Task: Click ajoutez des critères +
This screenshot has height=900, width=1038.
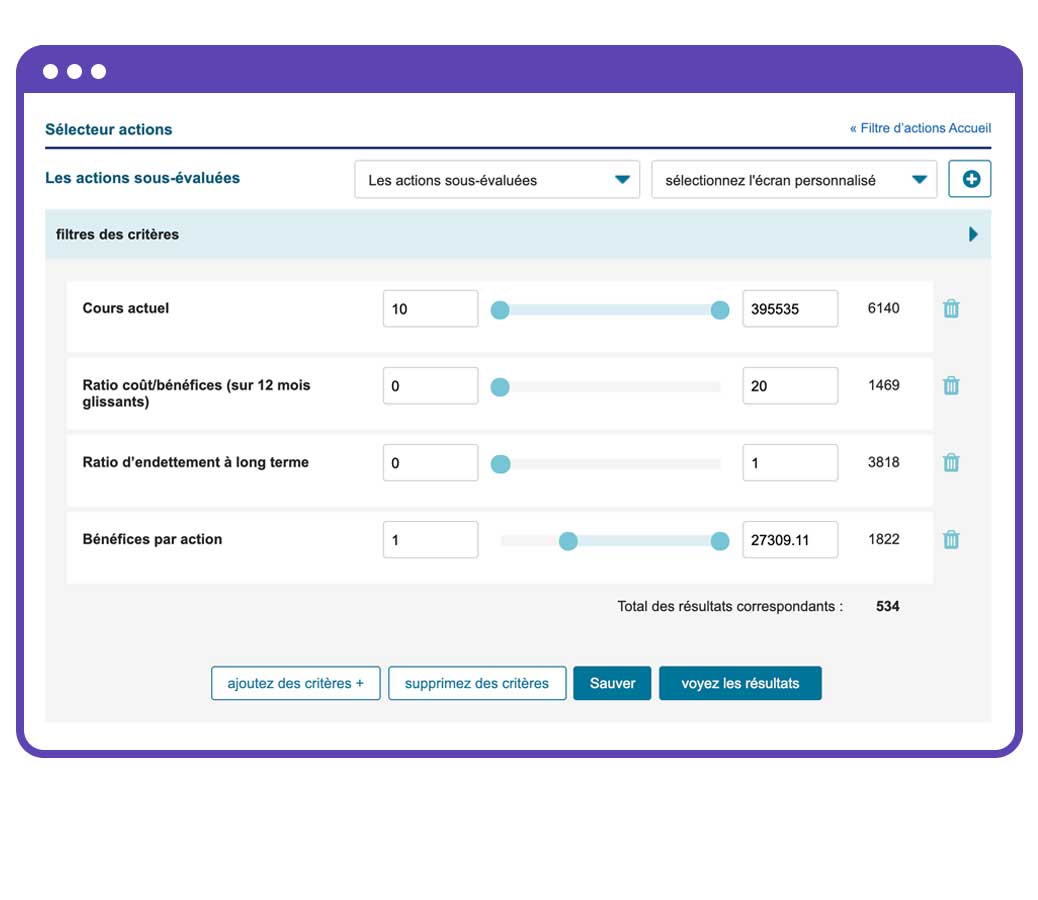Action: 295,683
